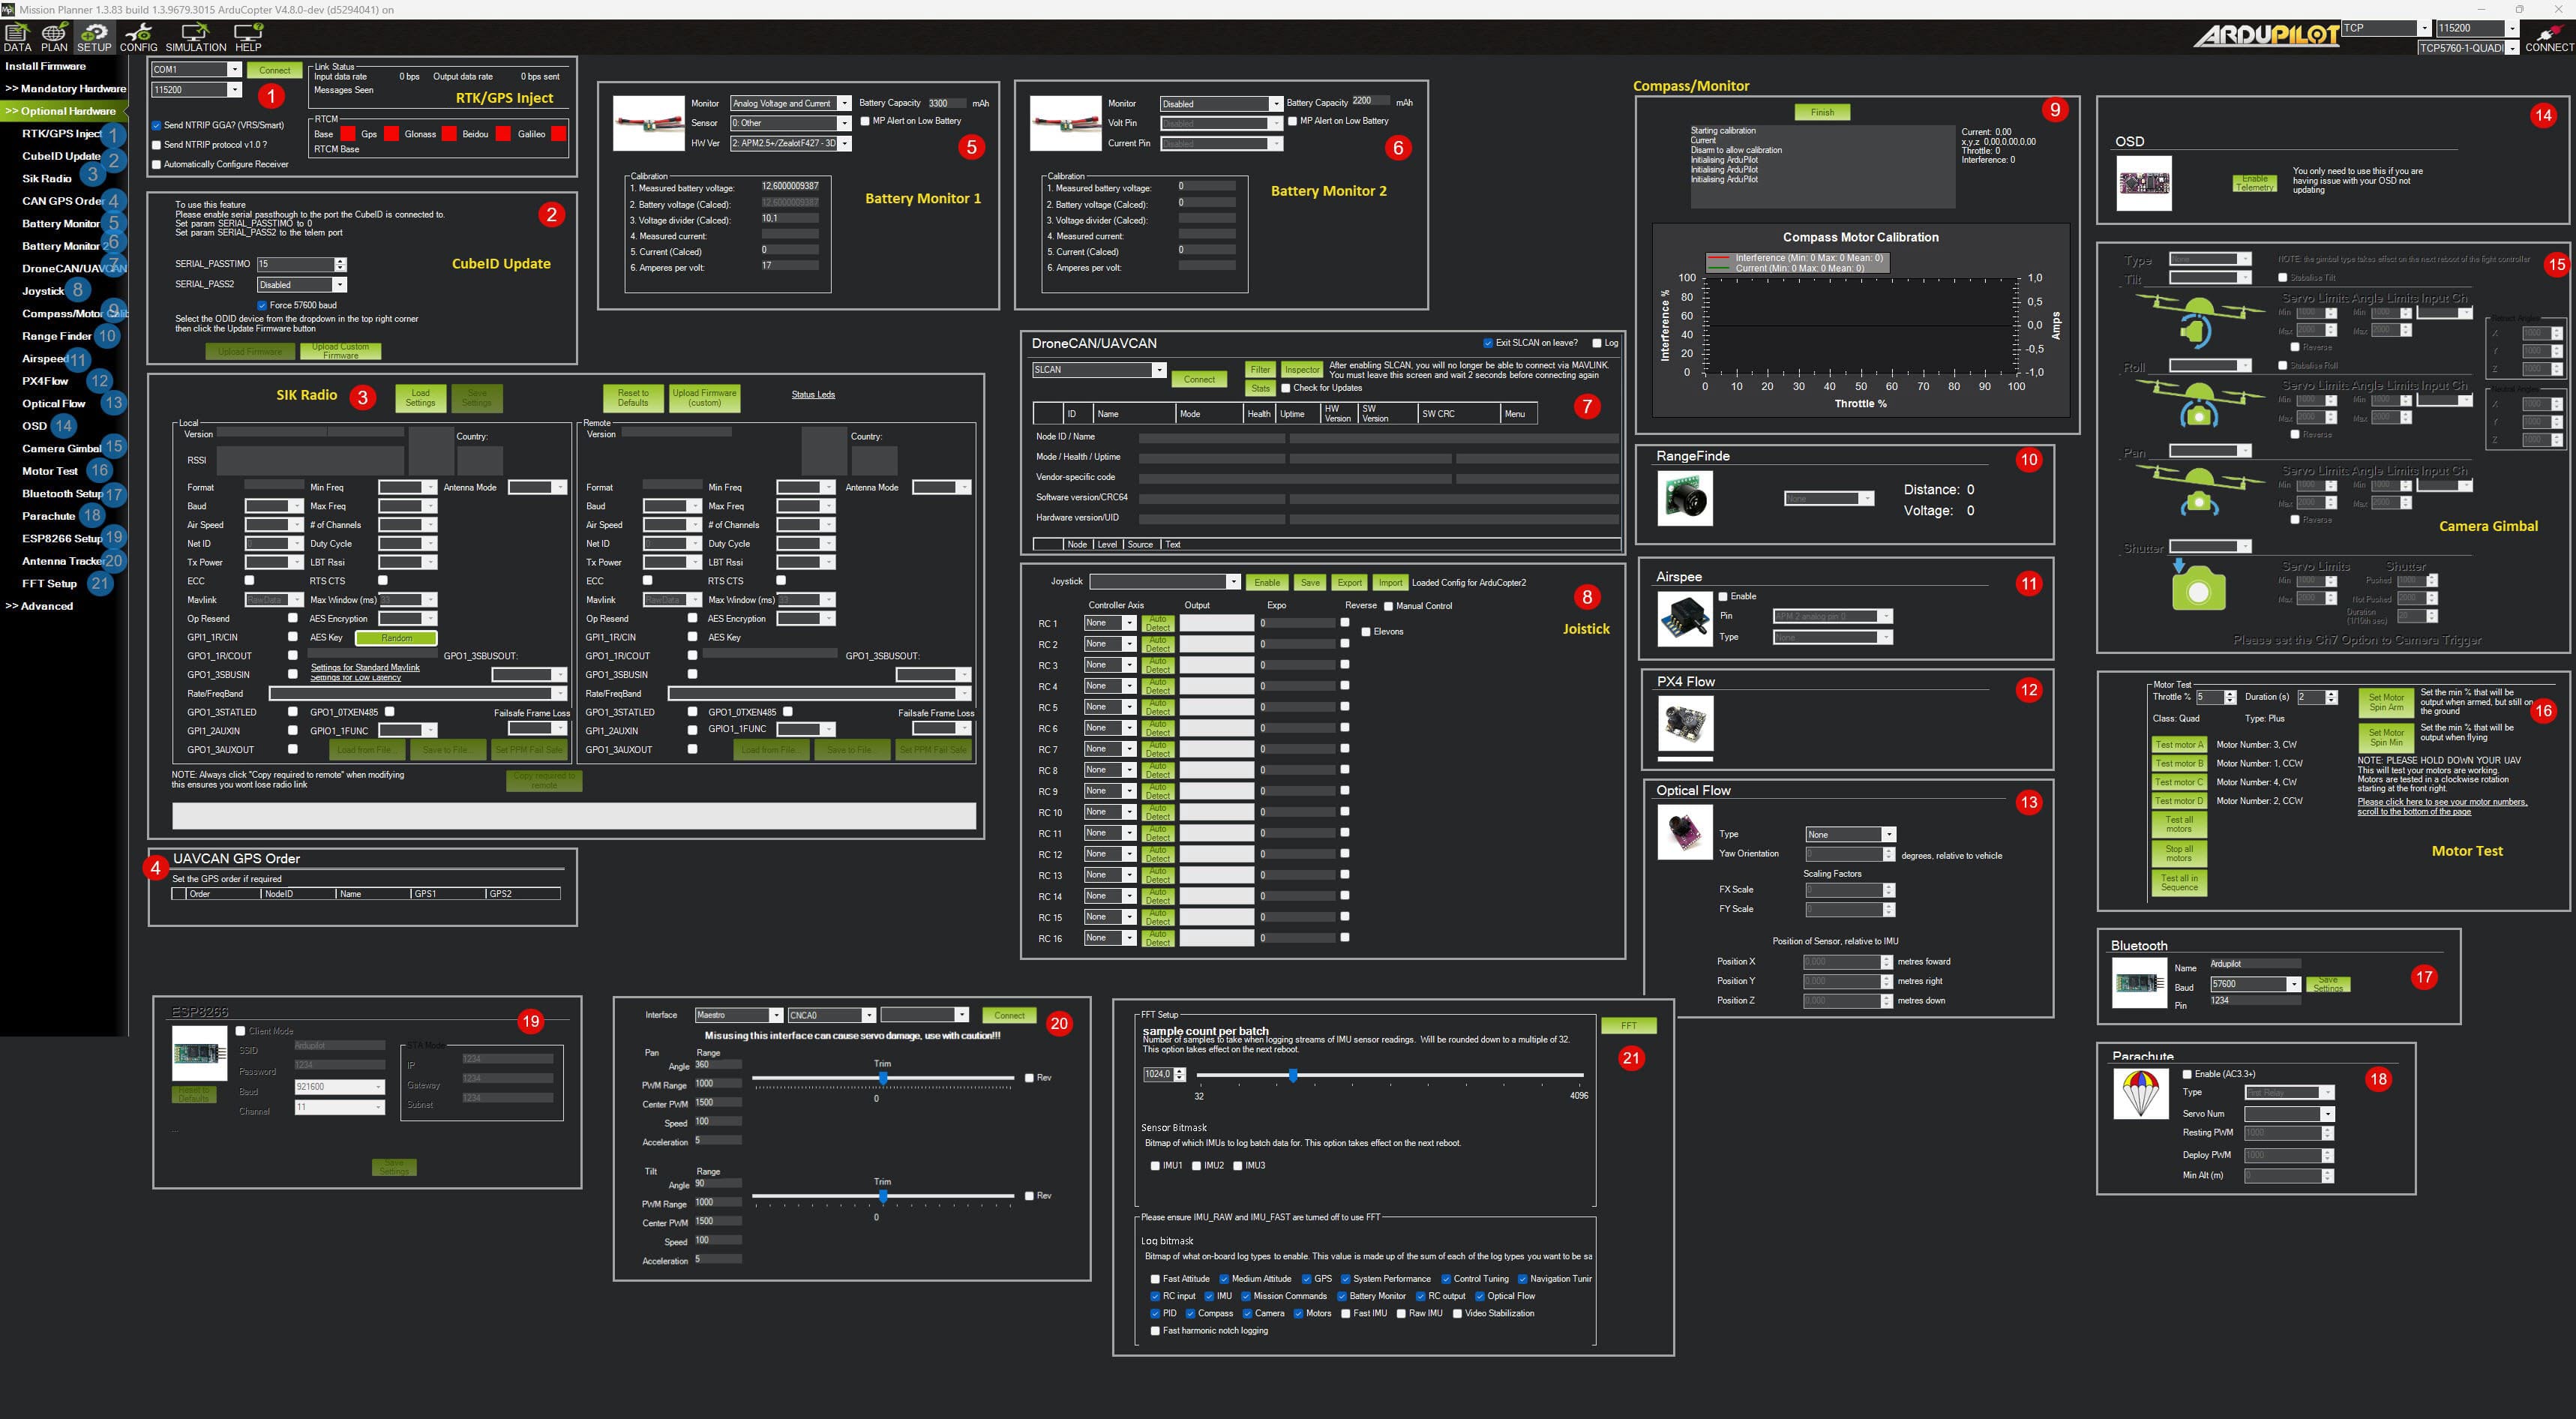
Task: Select Install Firmware in the sidebar
Action: pos(46,66)
